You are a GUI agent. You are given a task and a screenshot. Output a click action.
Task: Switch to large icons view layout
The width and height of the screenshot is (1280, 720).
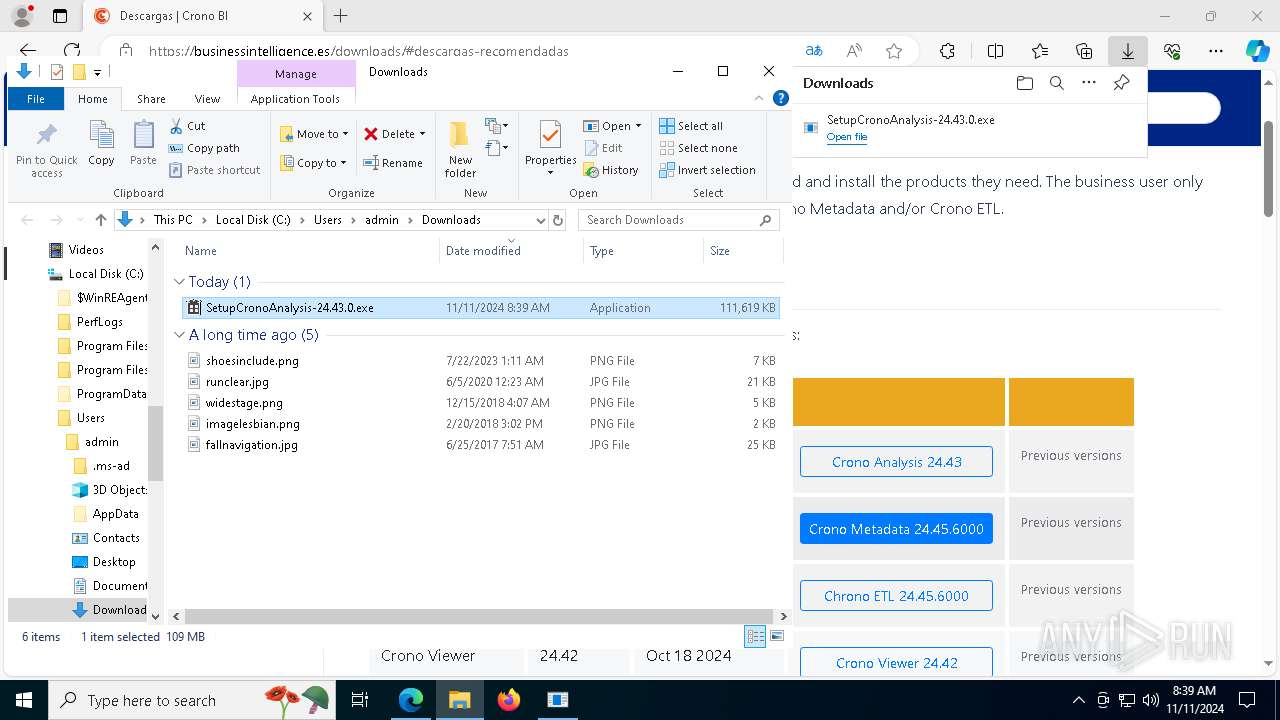777,636
